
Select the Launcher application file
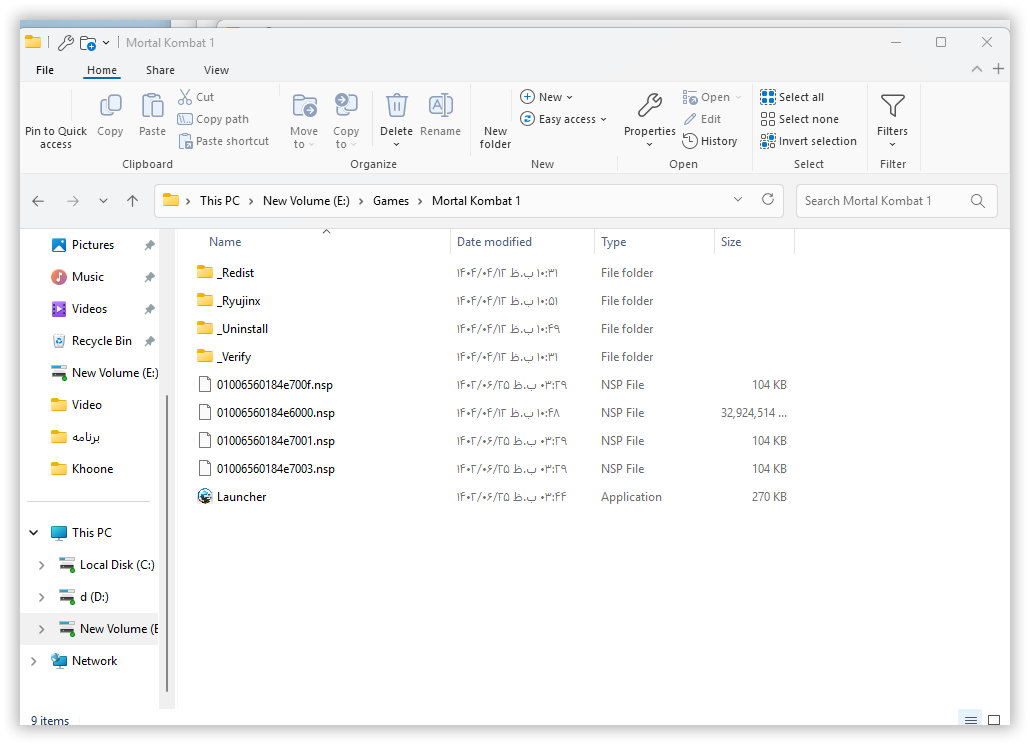pos(241,497)
